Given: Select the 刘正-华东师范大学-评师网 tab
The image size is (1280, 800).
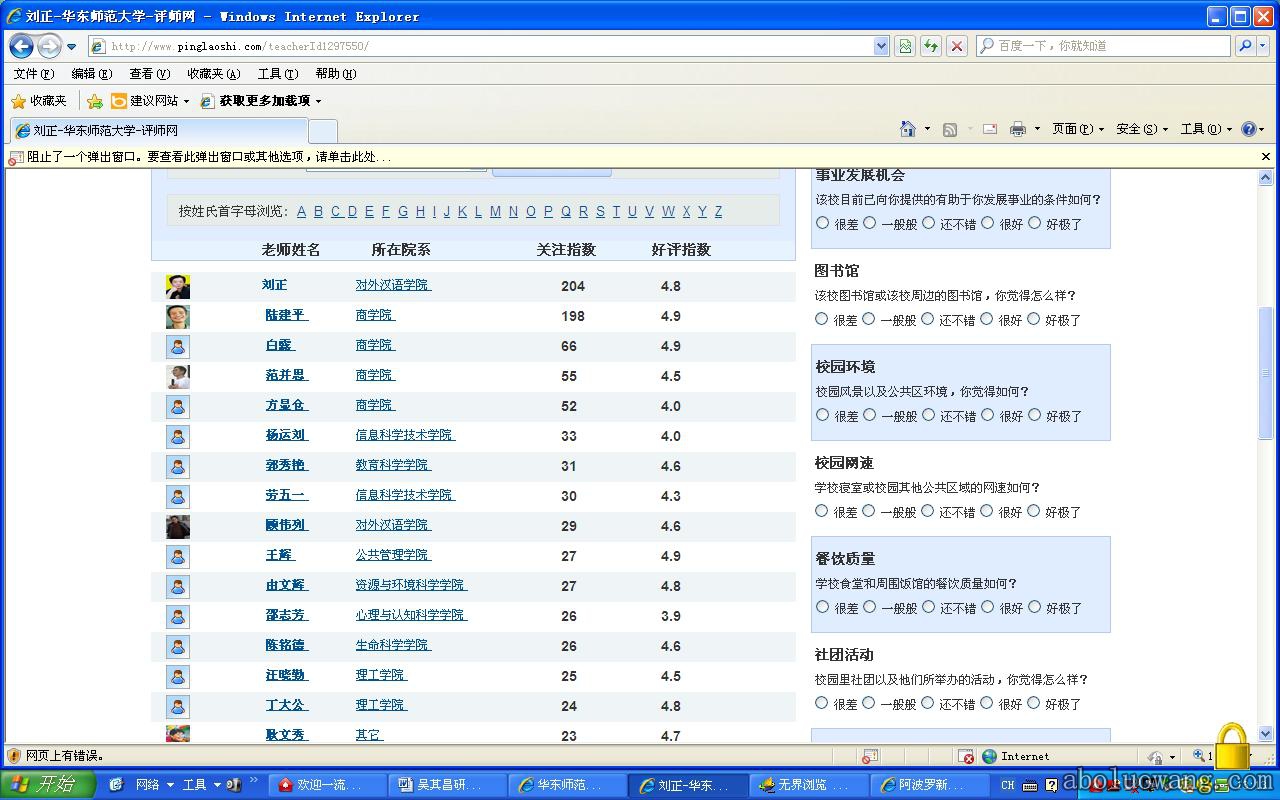Looking at the screenshot, I should coord(158,131).
